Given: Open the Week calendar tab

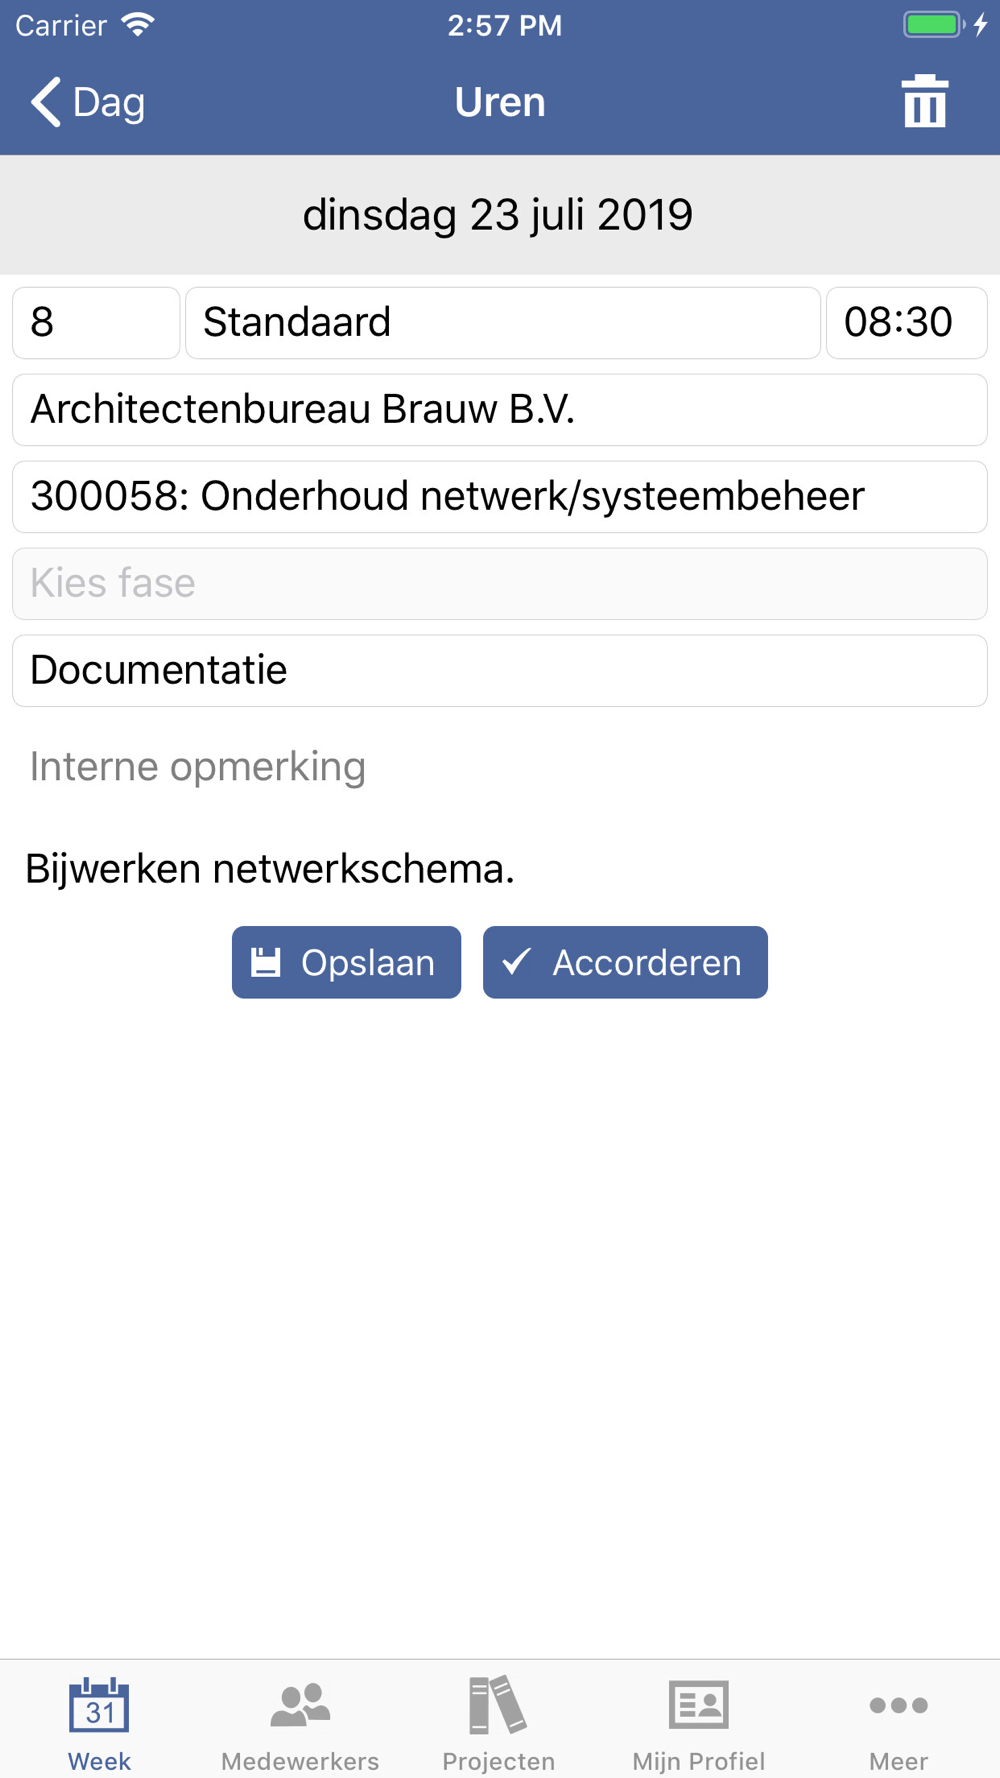Looking at the screenshot, I should click(x=99, y=1722).
